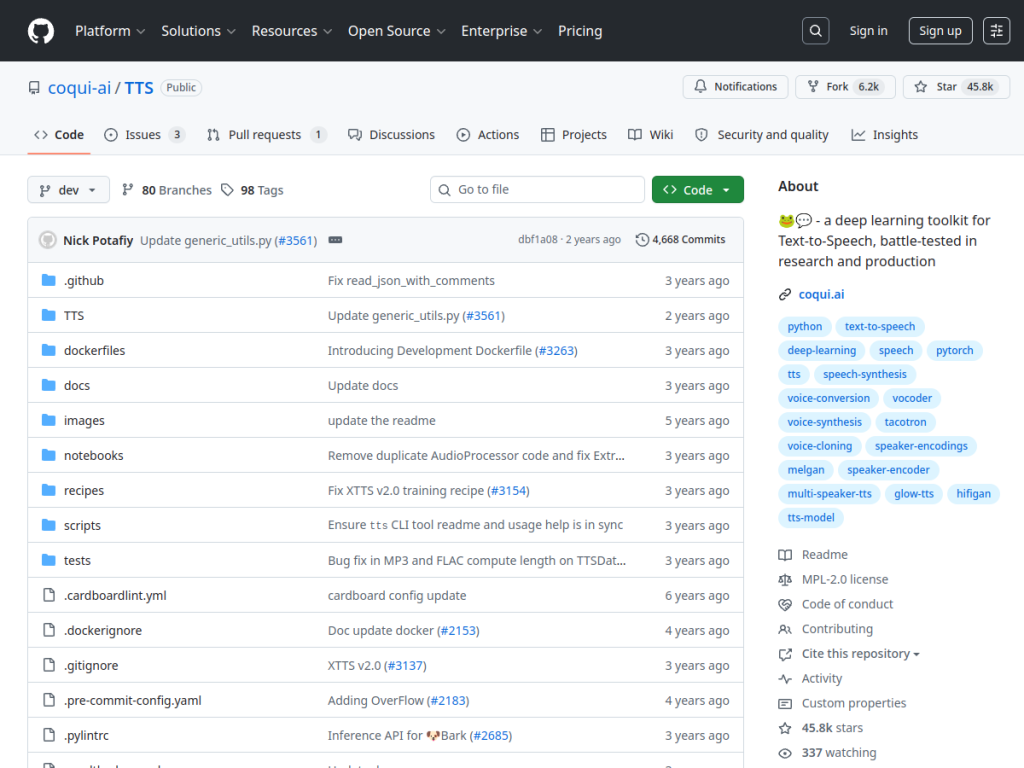Viewport: 1024px width, 768px height.
Task: Open the dev branch selector dropdown
Action: coord(68,190)
